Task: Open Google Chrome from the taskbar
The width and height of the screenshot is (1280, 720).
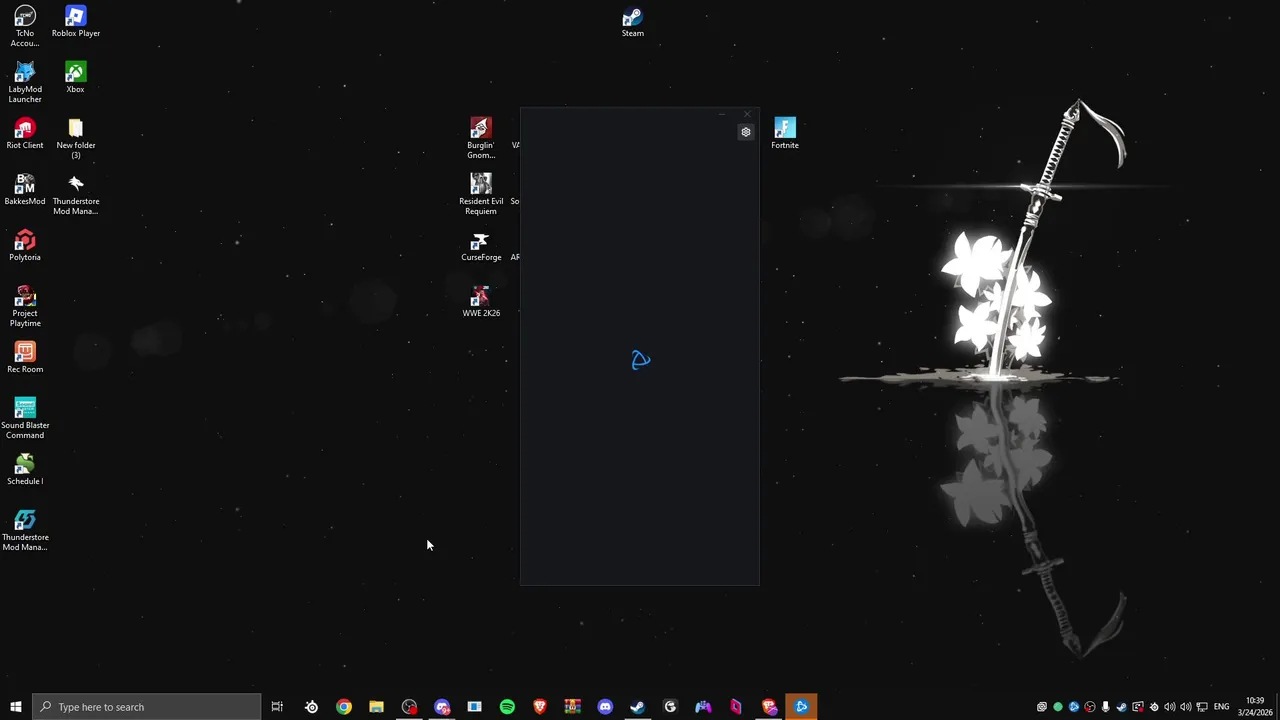Action: [x=344, y=707]
